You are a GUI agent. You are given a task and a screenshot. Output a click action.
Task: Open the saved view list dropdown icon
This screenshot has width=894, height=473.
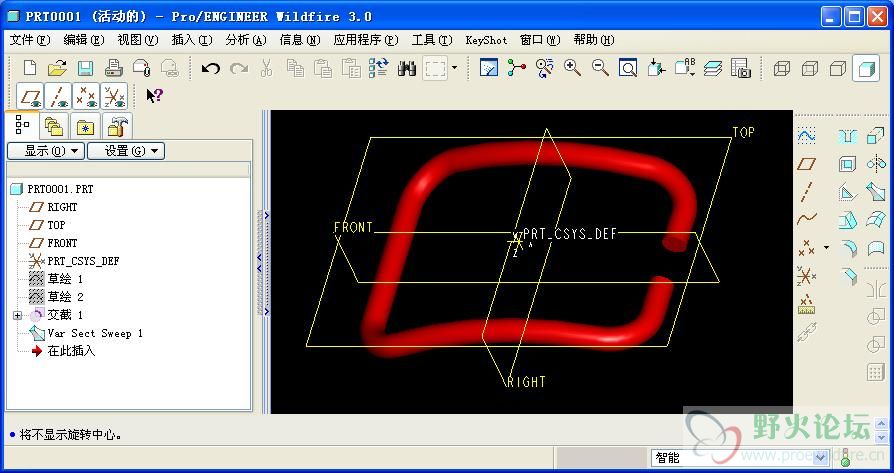tap(684, 68)
